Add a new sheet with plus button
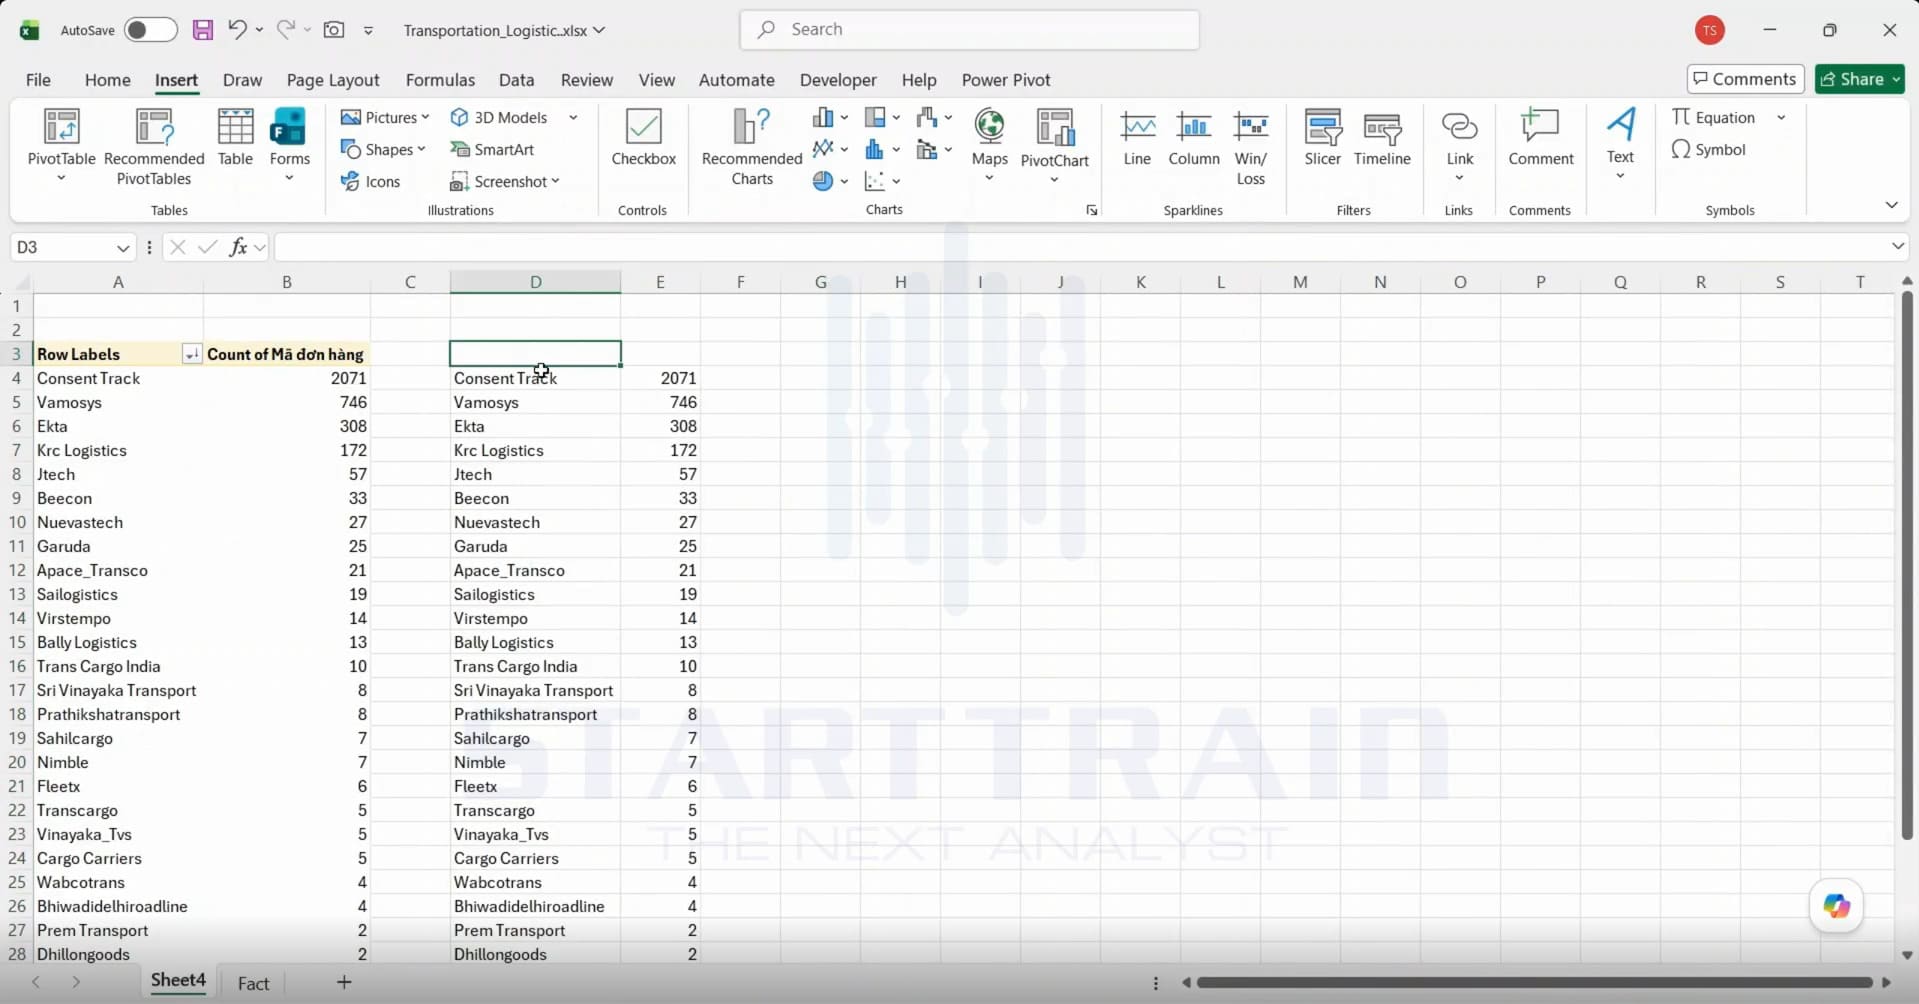 coord(344,982)
